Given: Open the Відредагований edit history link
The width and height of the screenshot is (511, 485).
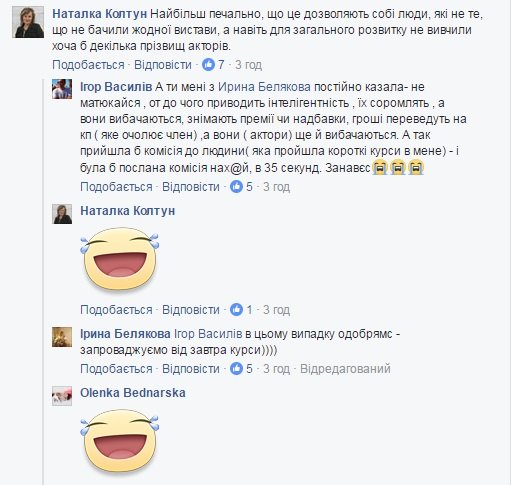Looking at the screenshot, I should (345, 369).
